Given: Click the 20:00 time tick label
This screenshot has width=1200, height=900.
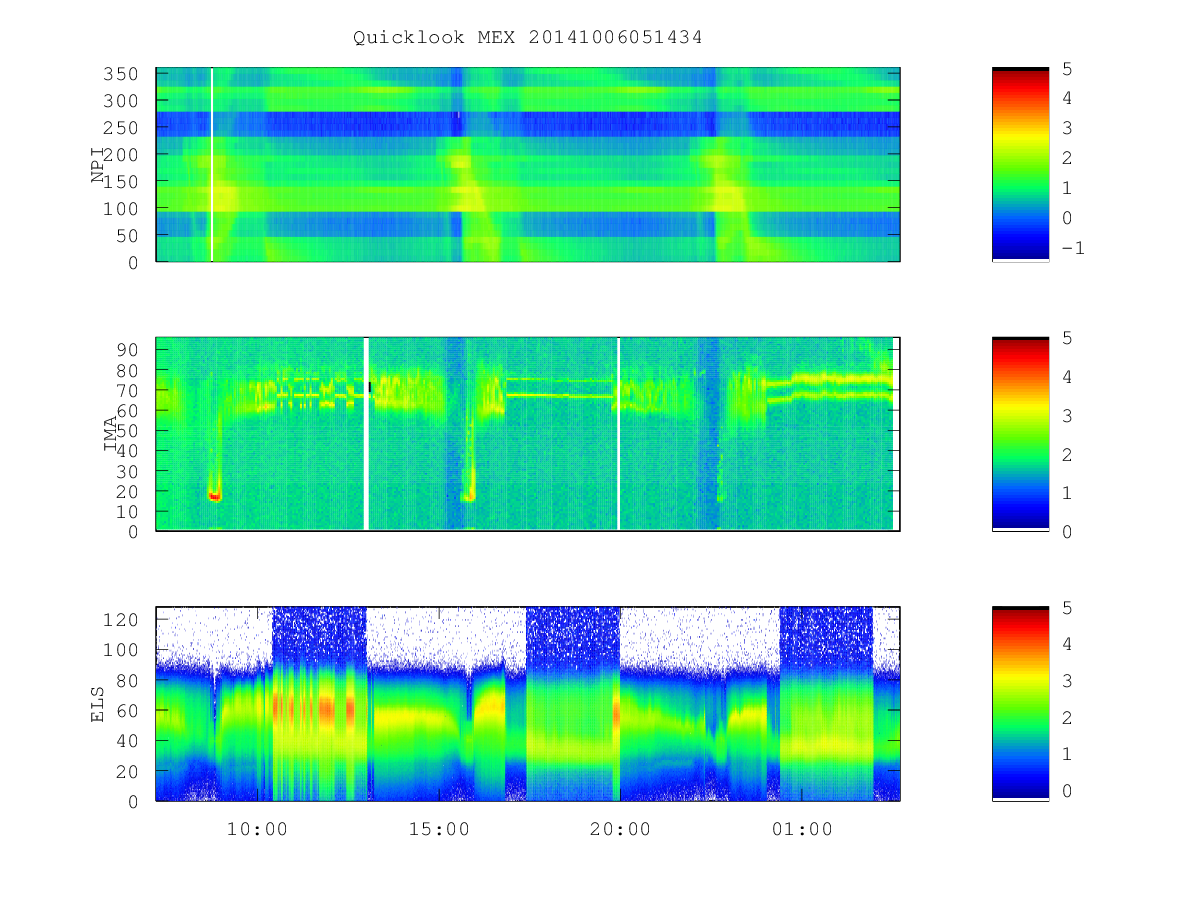Looking at the screenshot, I should pos(620,829).
